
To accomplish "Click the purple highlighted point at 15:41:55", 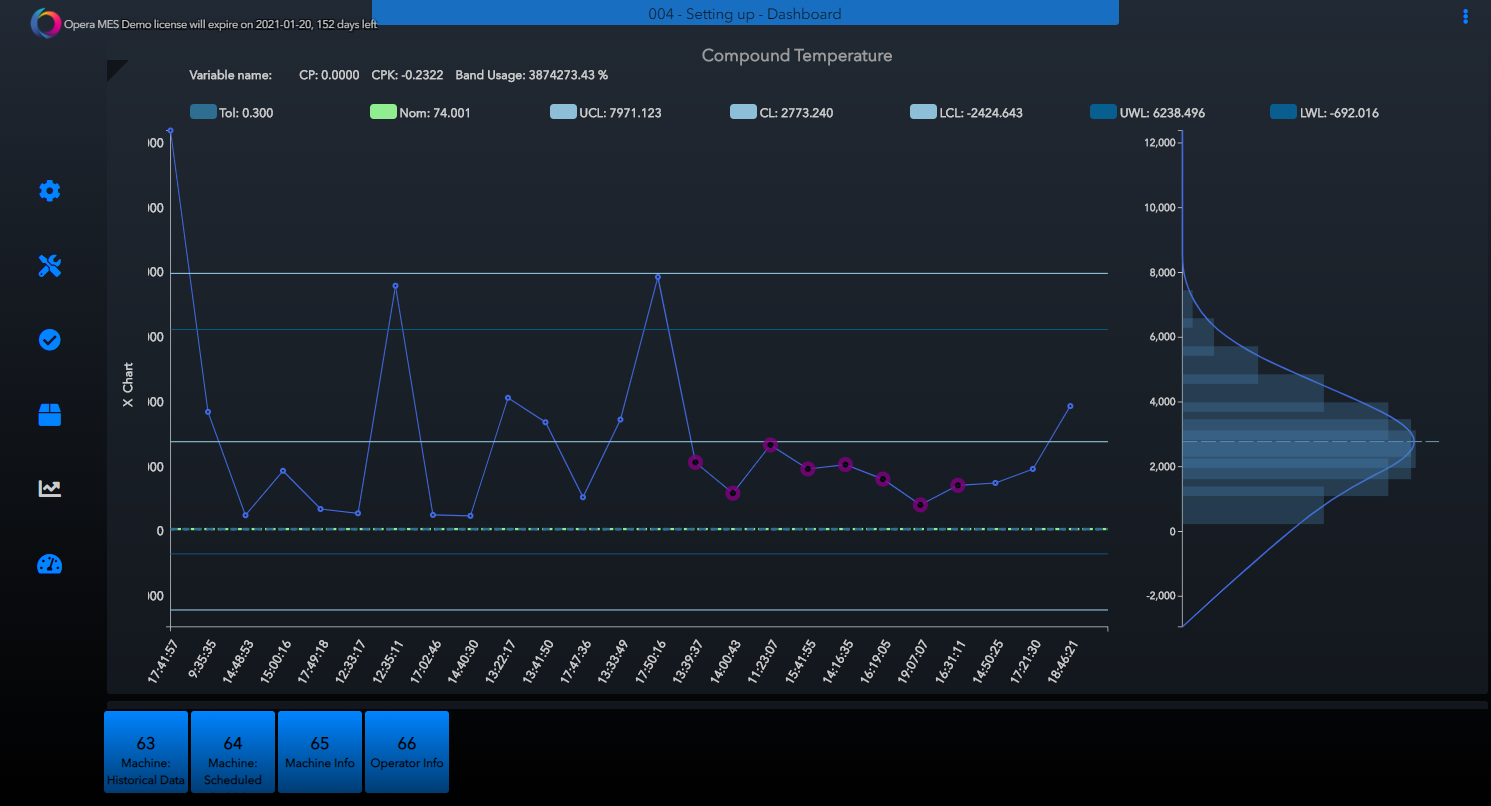I will tap(808, 469).
